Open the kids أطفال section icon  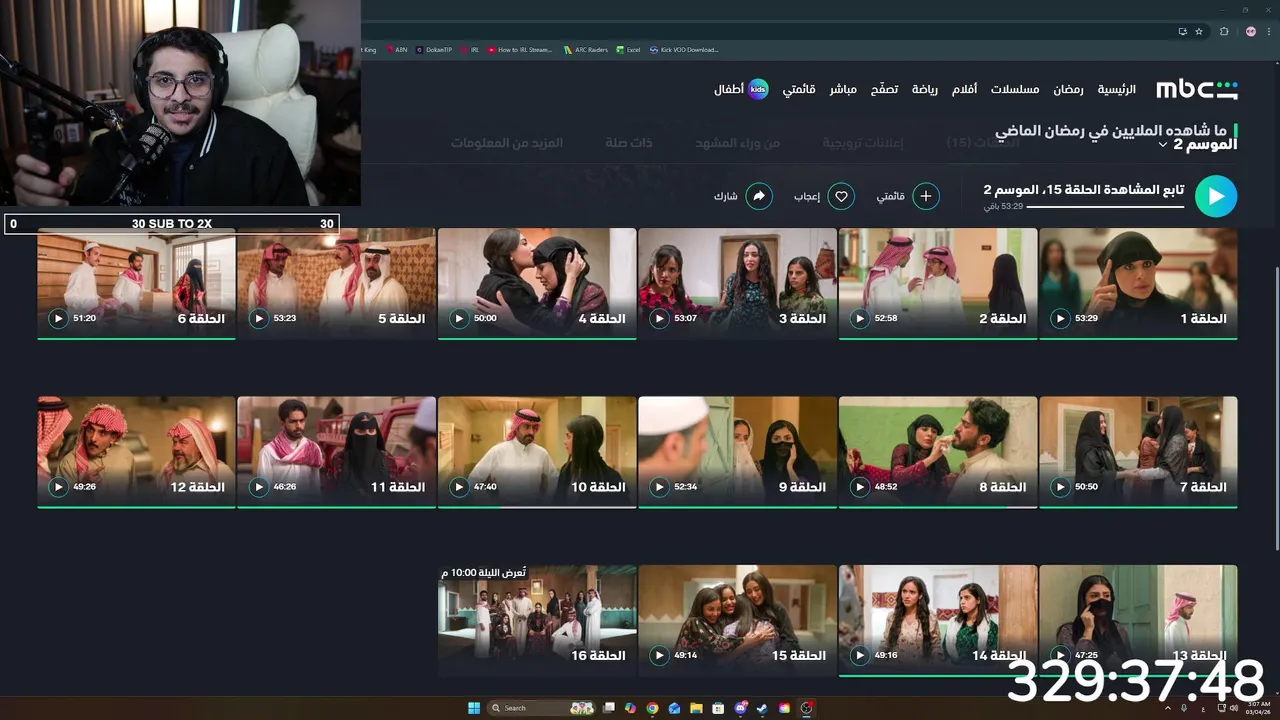(758, 89)
